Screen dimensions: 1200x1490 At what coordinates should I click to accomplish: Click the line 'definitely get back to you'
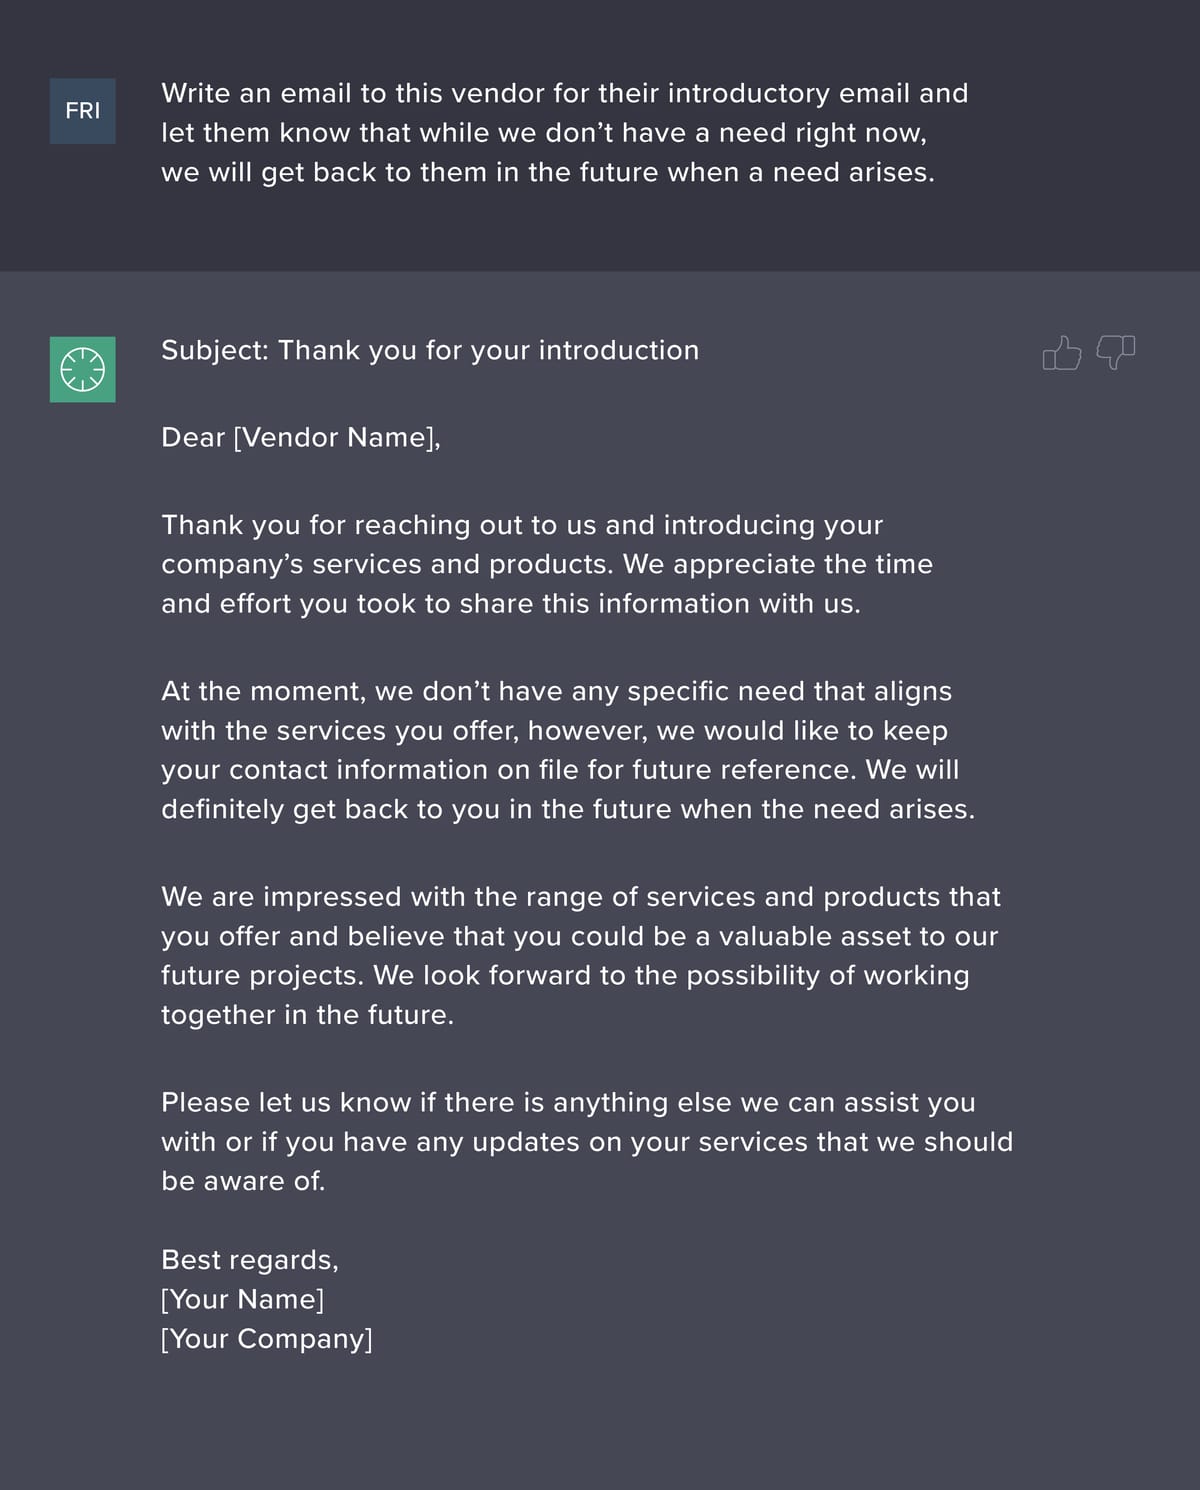coord(567,809)
